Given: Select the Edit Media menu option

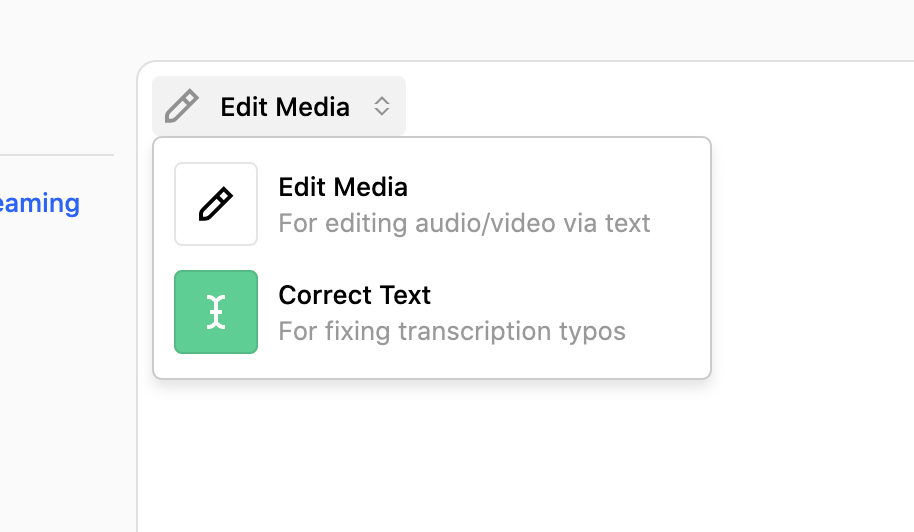Looking at the screenshot, I should tap(431, 204).
